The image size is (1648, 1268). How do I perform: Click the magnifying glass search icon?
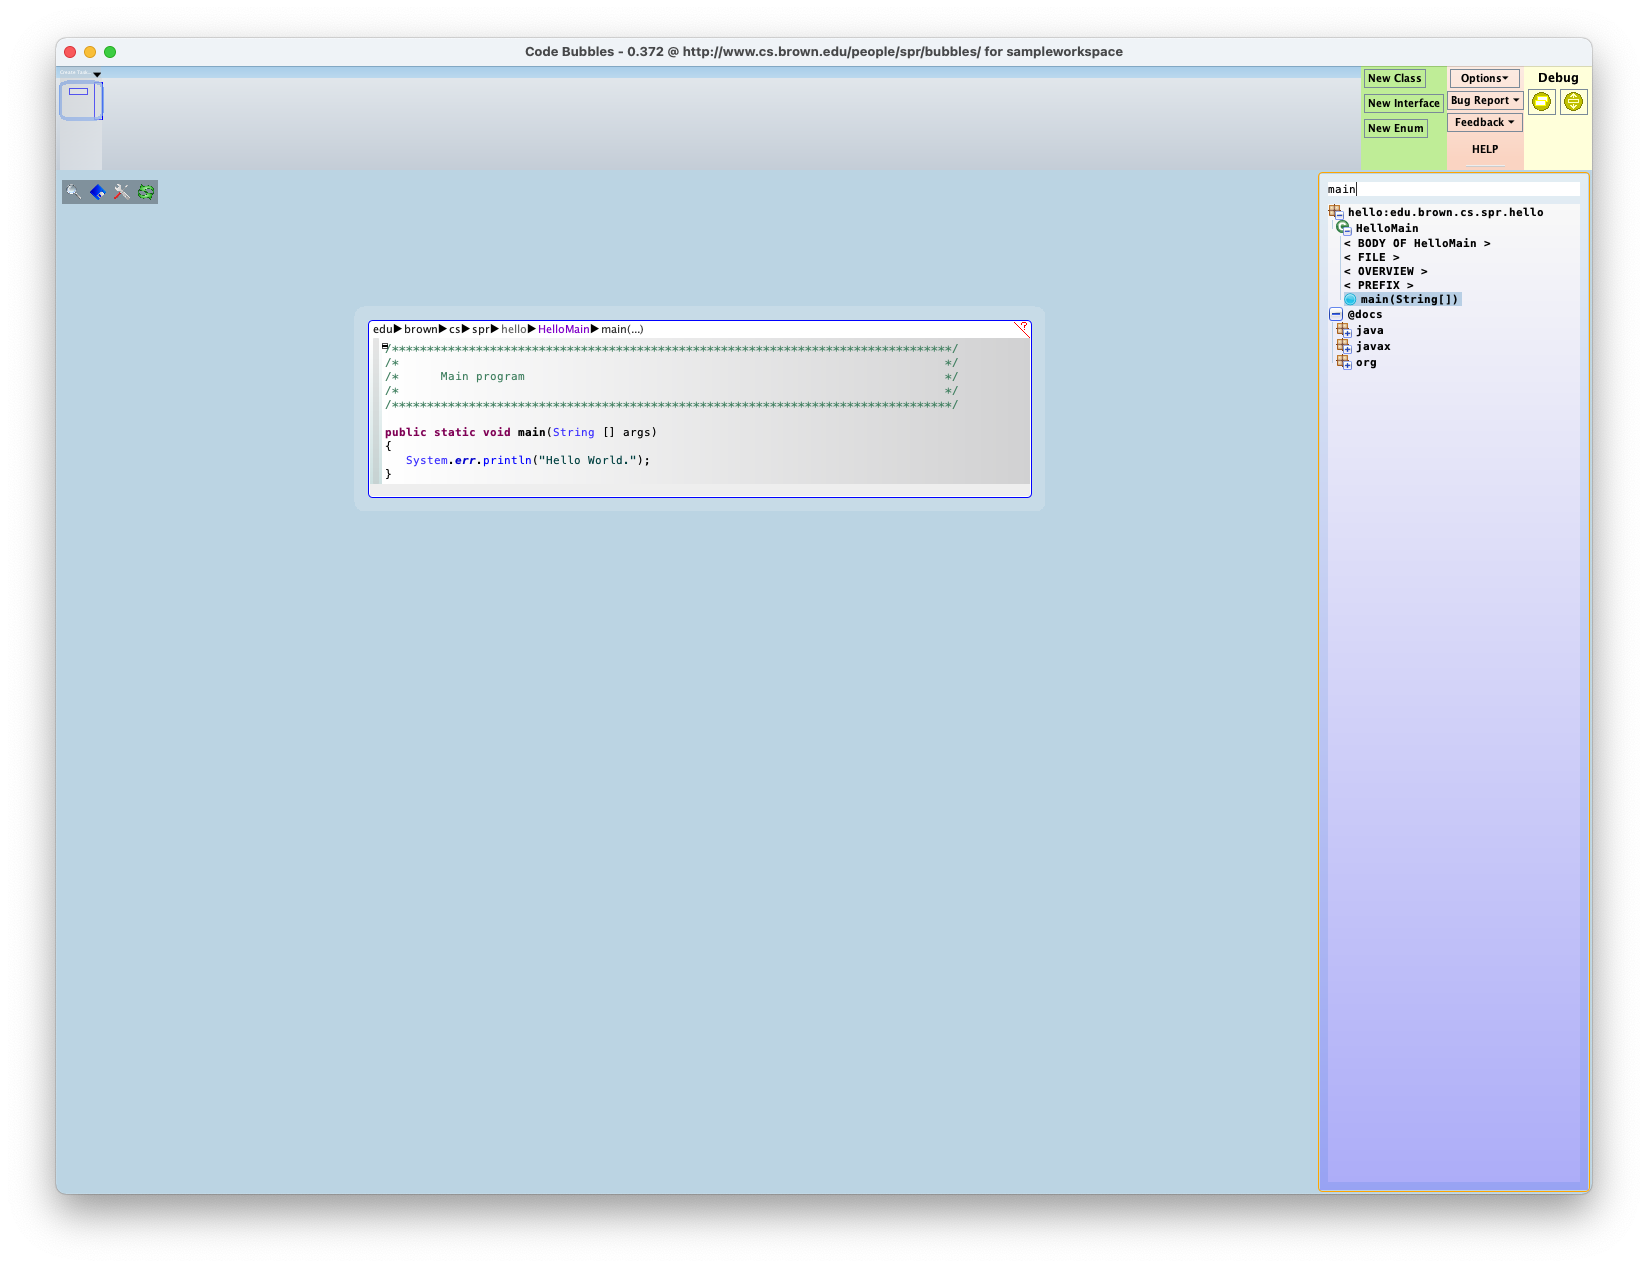[x=73, y=192]
